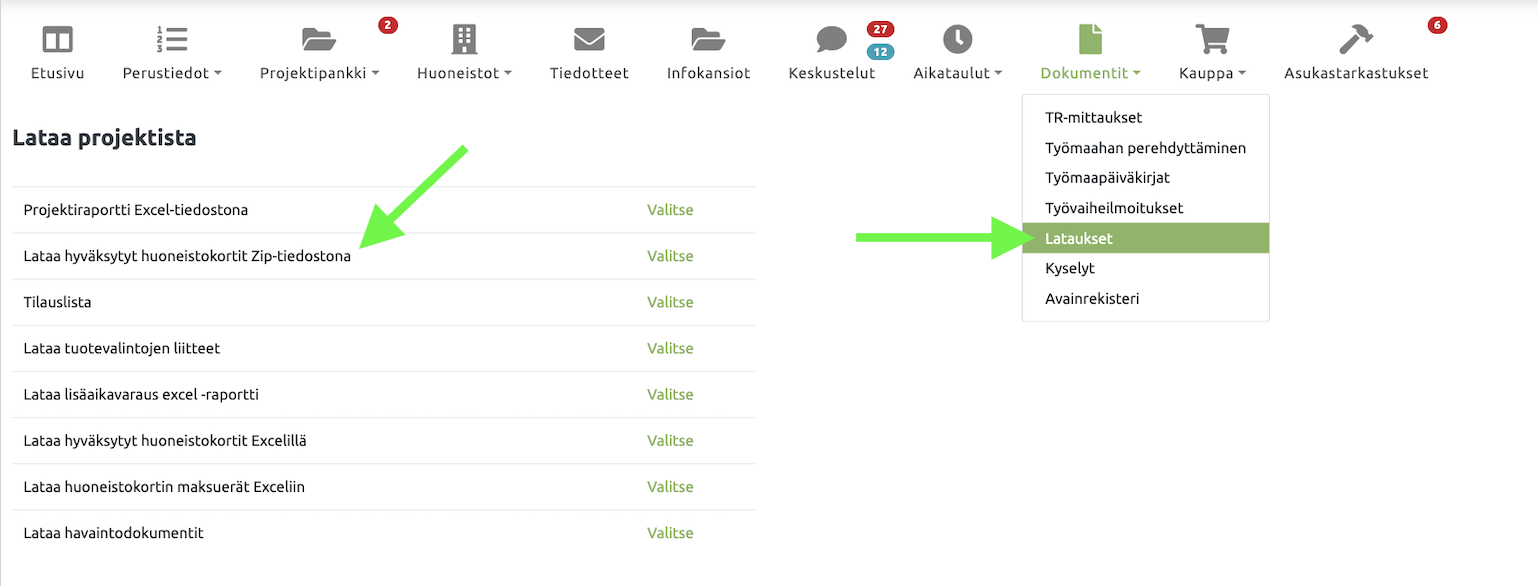Image resolution: width=1538 pixels, height=586 pixels.
Task: Click the Projektipankki folder icon
Action: [319, 40]
